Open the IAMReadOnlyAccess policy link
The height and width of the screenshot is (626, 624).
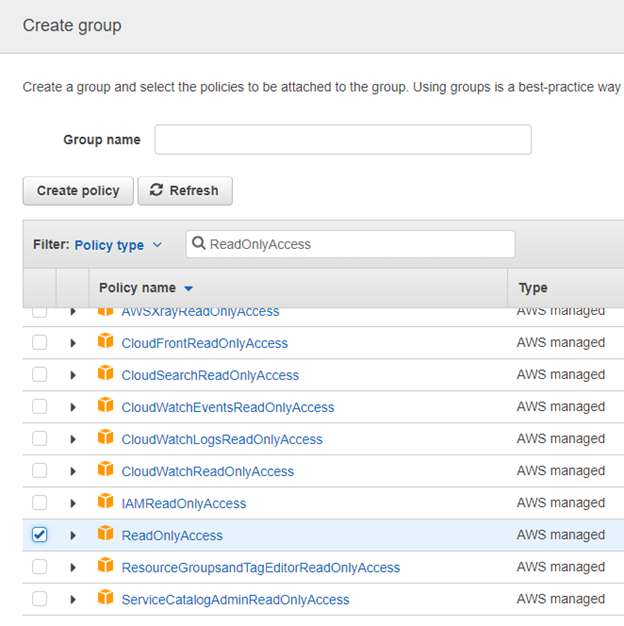tap(184, 503)
